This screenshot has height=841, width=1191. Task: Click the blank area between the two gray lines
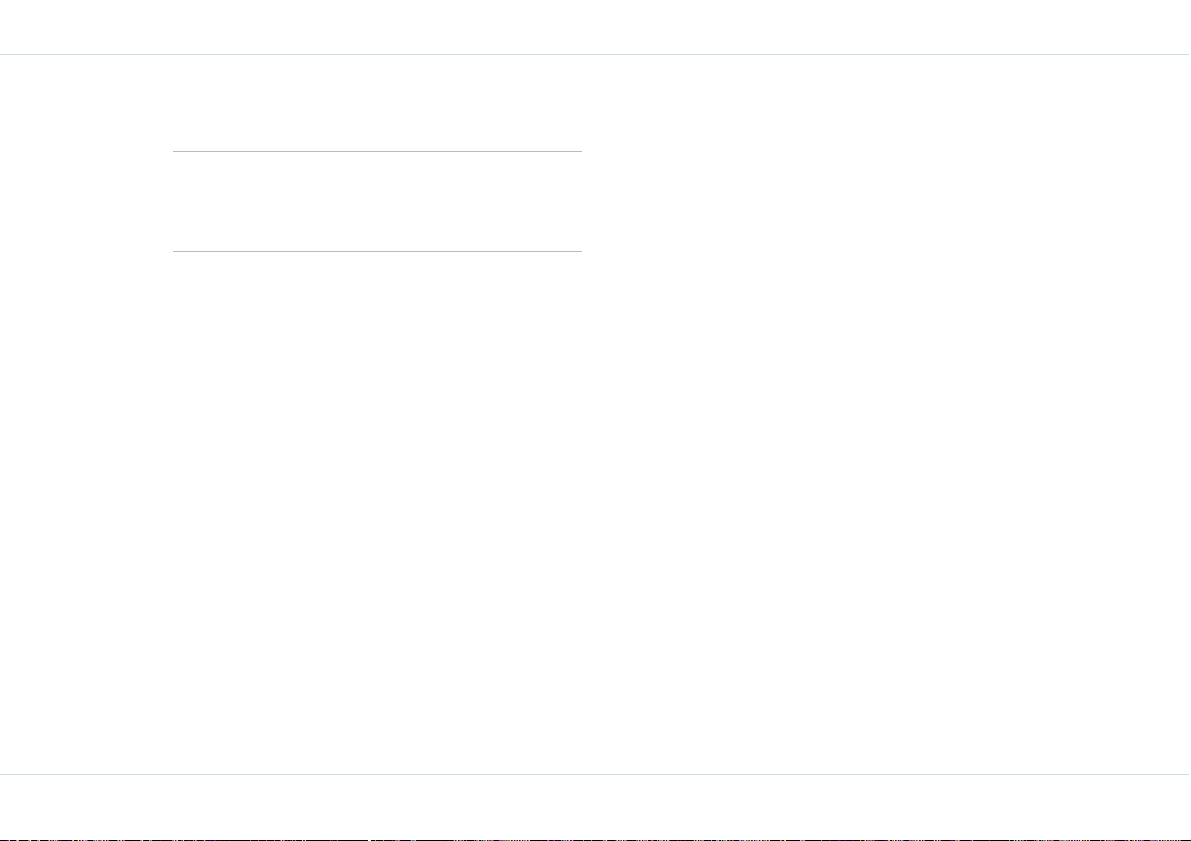(x=377, y=201)
